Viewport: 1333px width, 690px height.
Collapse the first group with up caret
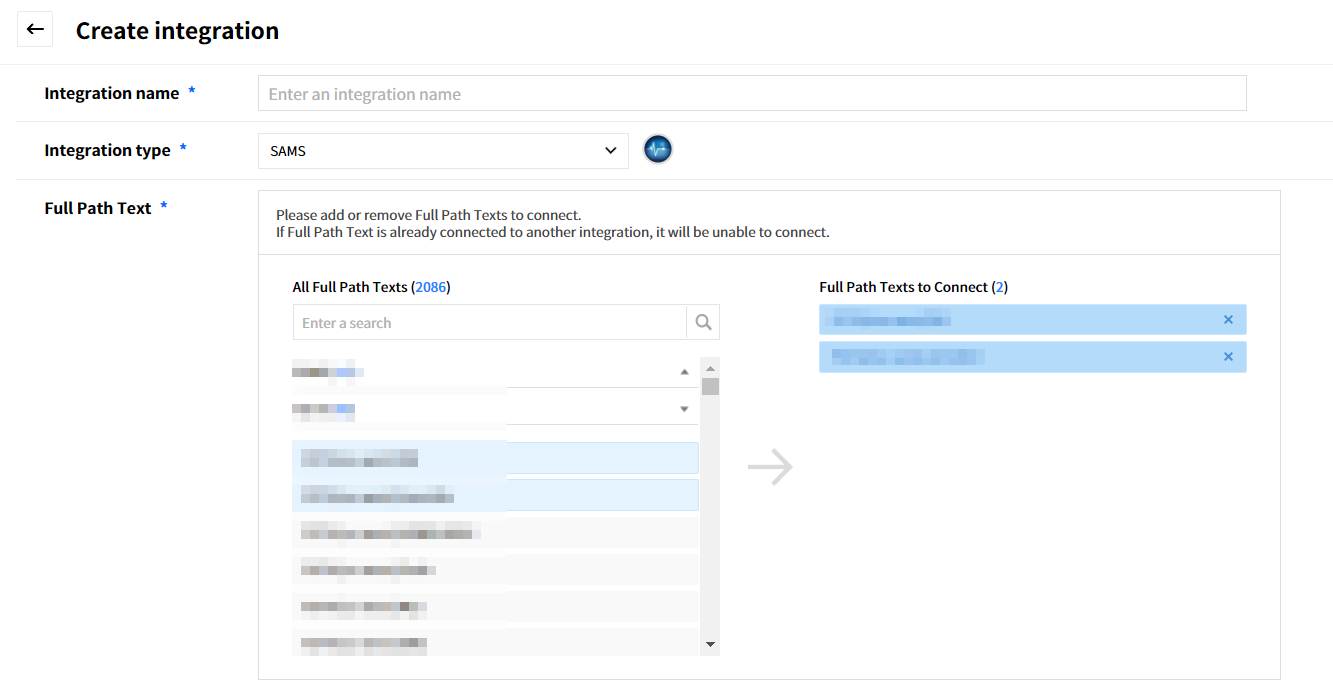pos(684,372)
